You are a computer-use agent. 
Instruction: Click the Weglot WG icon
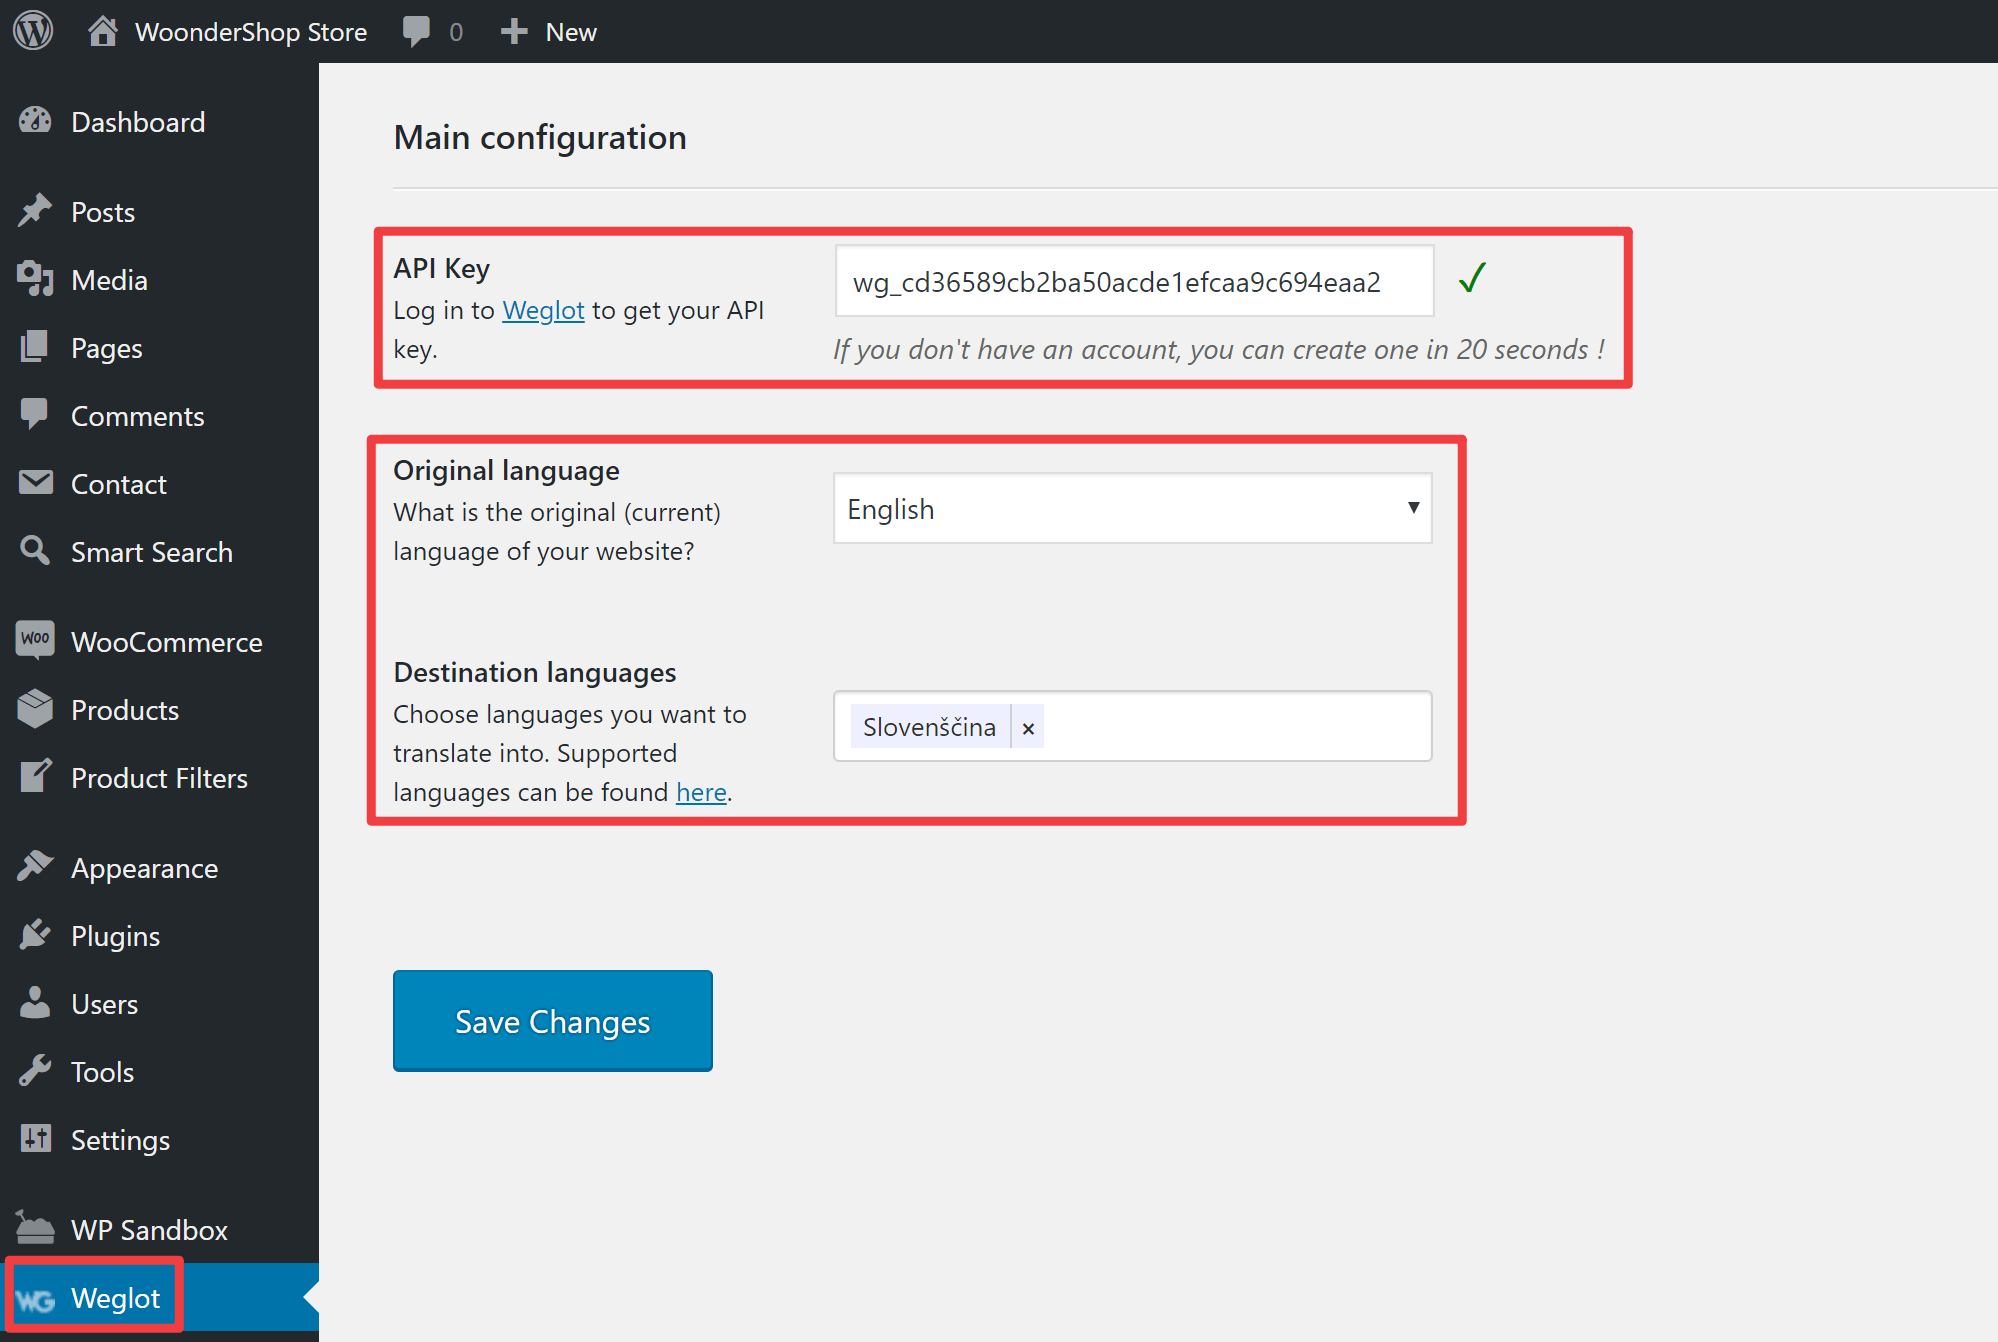(35, 1299)
